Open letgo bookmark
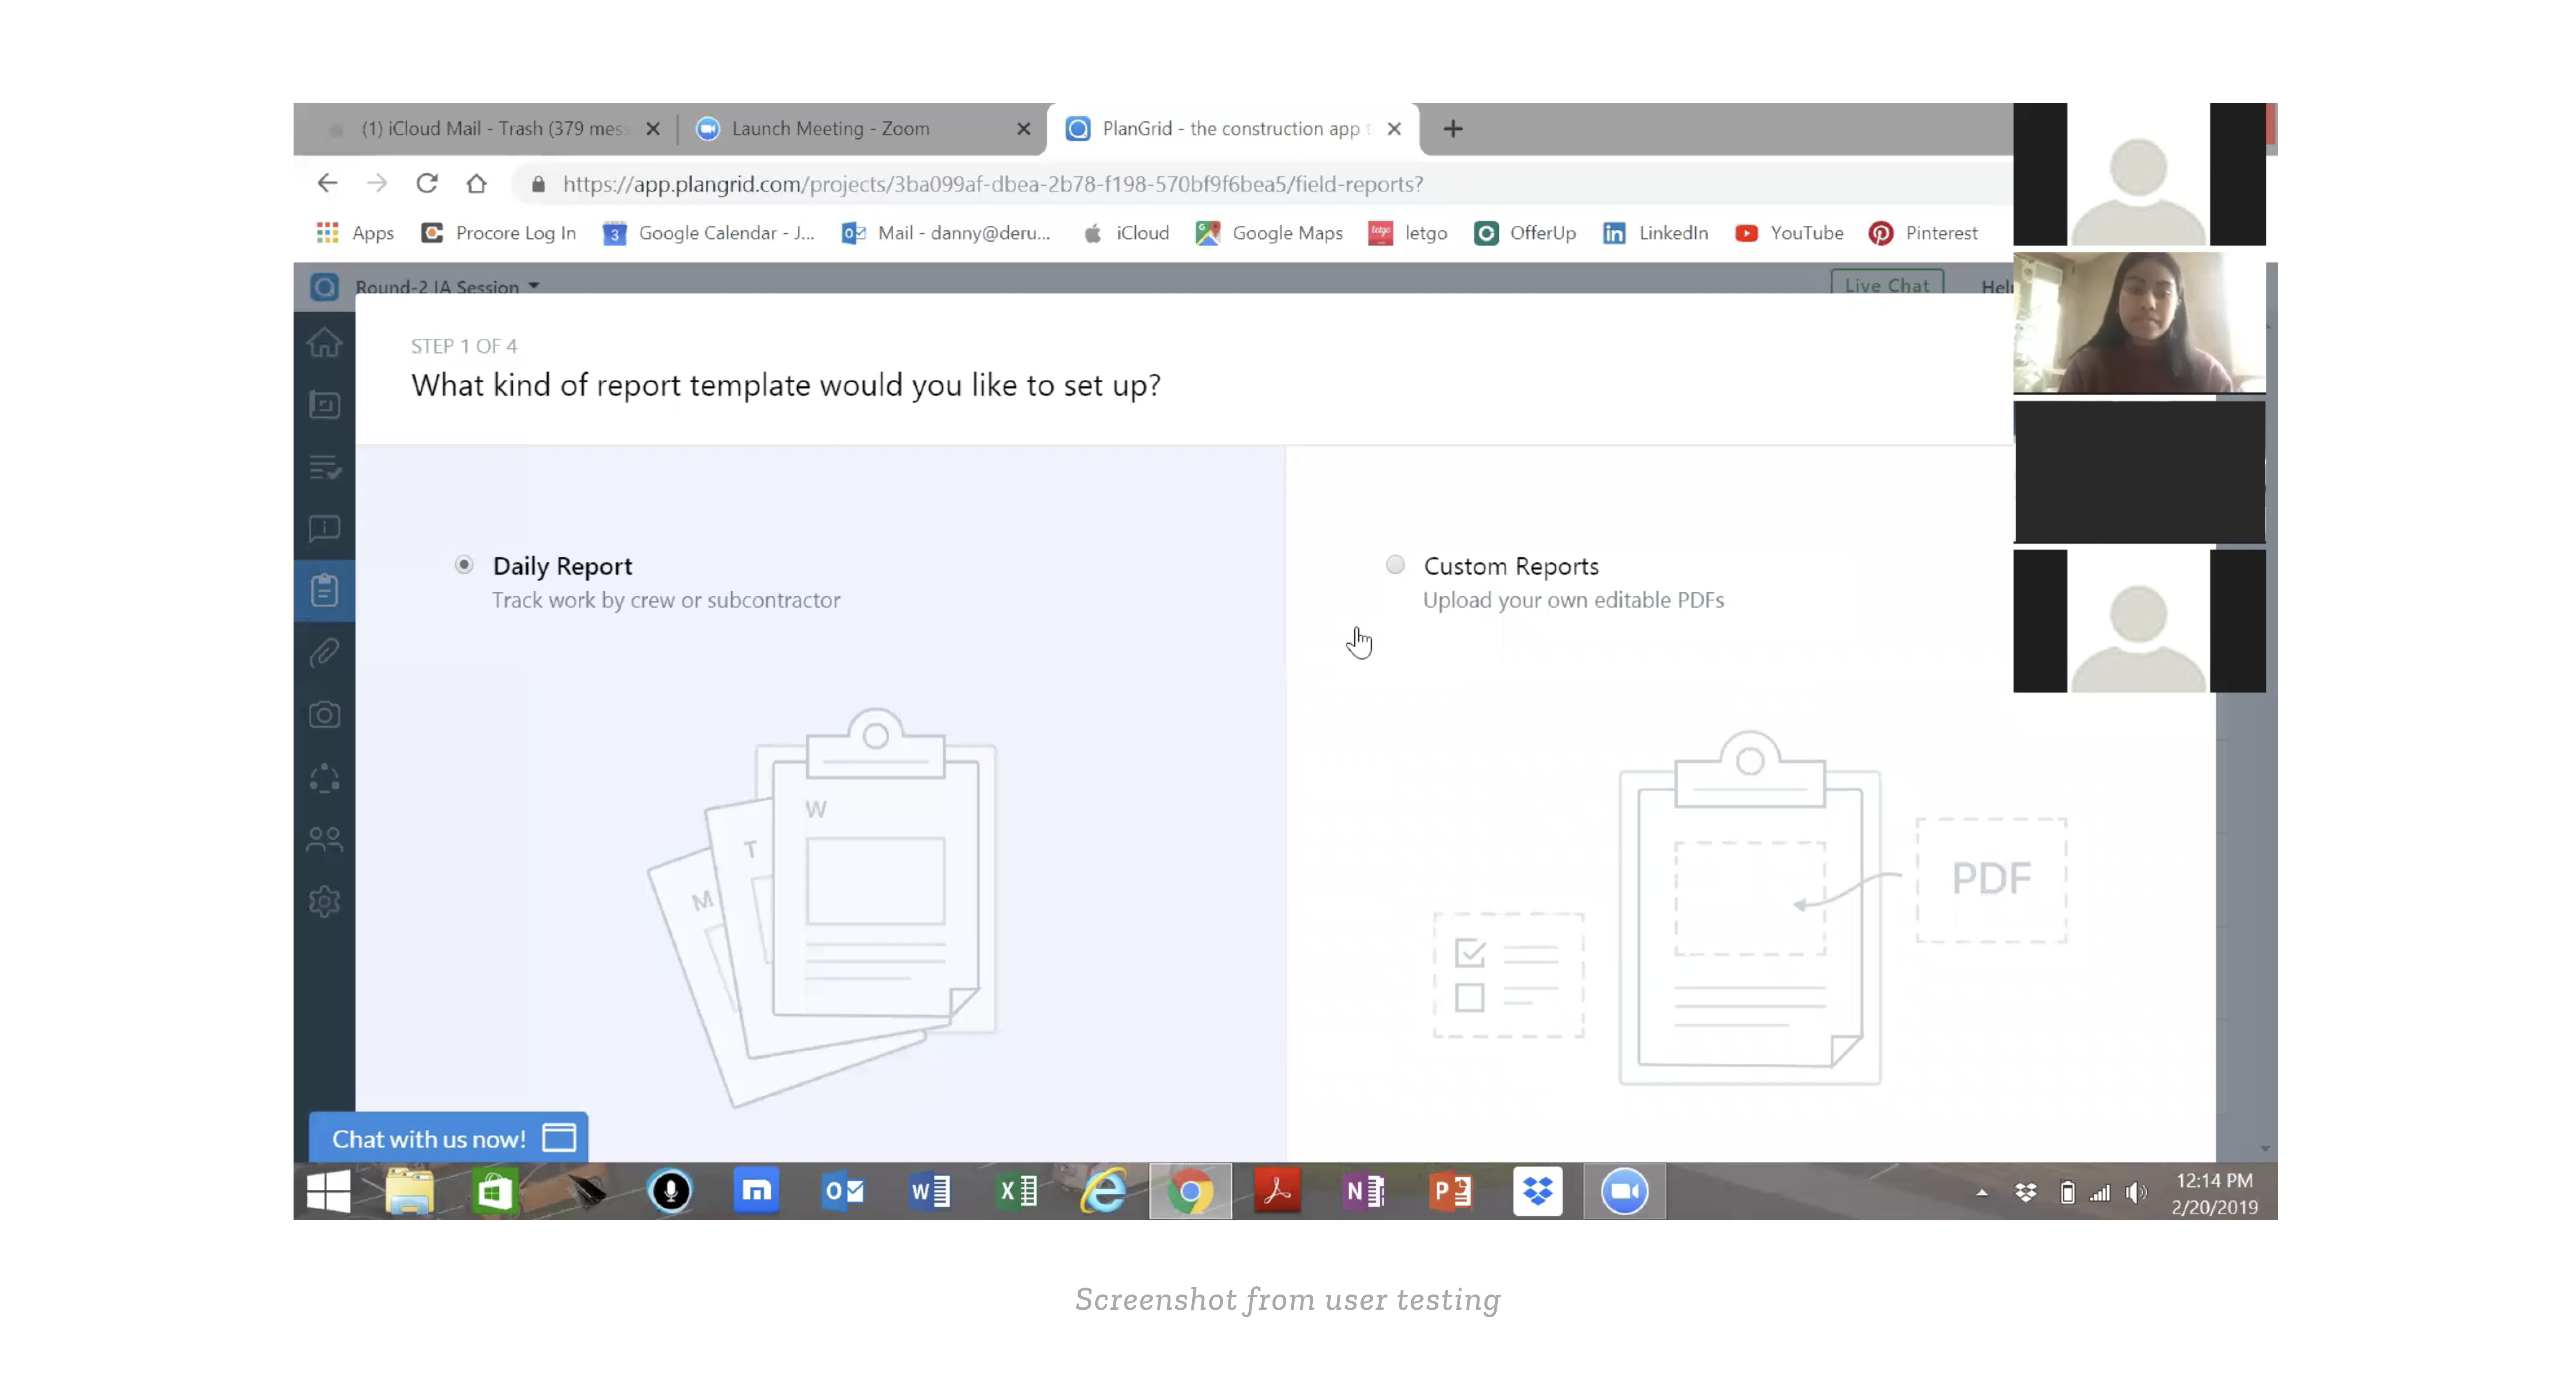 [x=1408, y=233]
